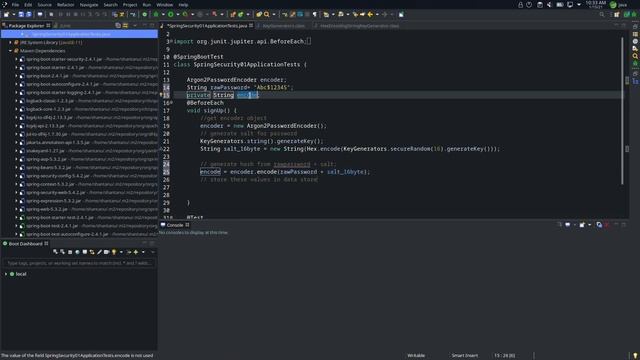The height and width of the screenshot is (360, 640).
Task: Click the clock in the system tray
Action: tap(596, 4)
